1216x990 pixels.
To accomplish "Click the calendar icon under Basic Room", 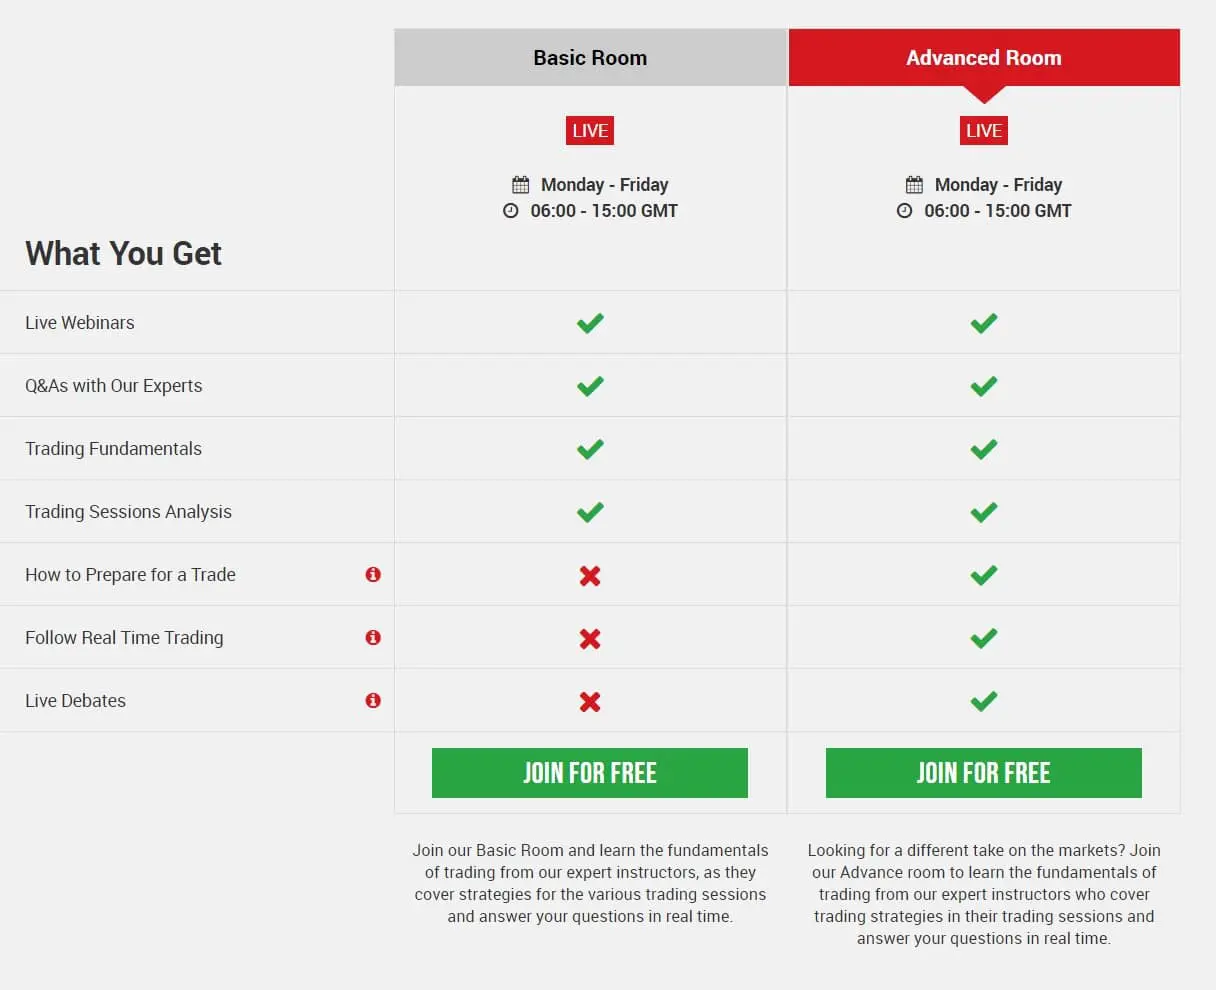I will coord(521,184).
